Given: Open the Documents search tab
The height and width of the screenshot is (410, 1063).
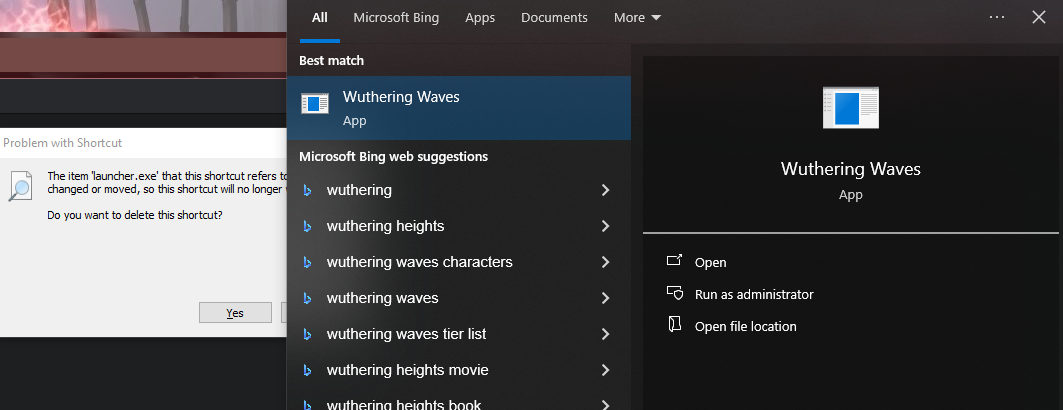Looking at the screenshot, I should [554, 18].
